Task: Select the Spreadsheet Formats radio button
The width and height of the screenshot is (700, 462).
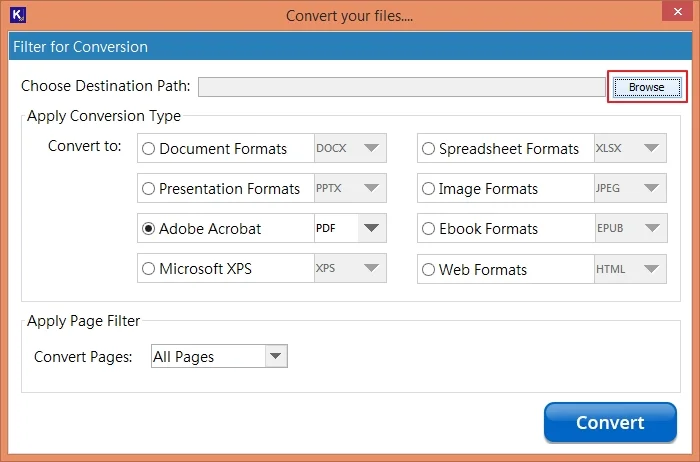Action: [428, 148]
